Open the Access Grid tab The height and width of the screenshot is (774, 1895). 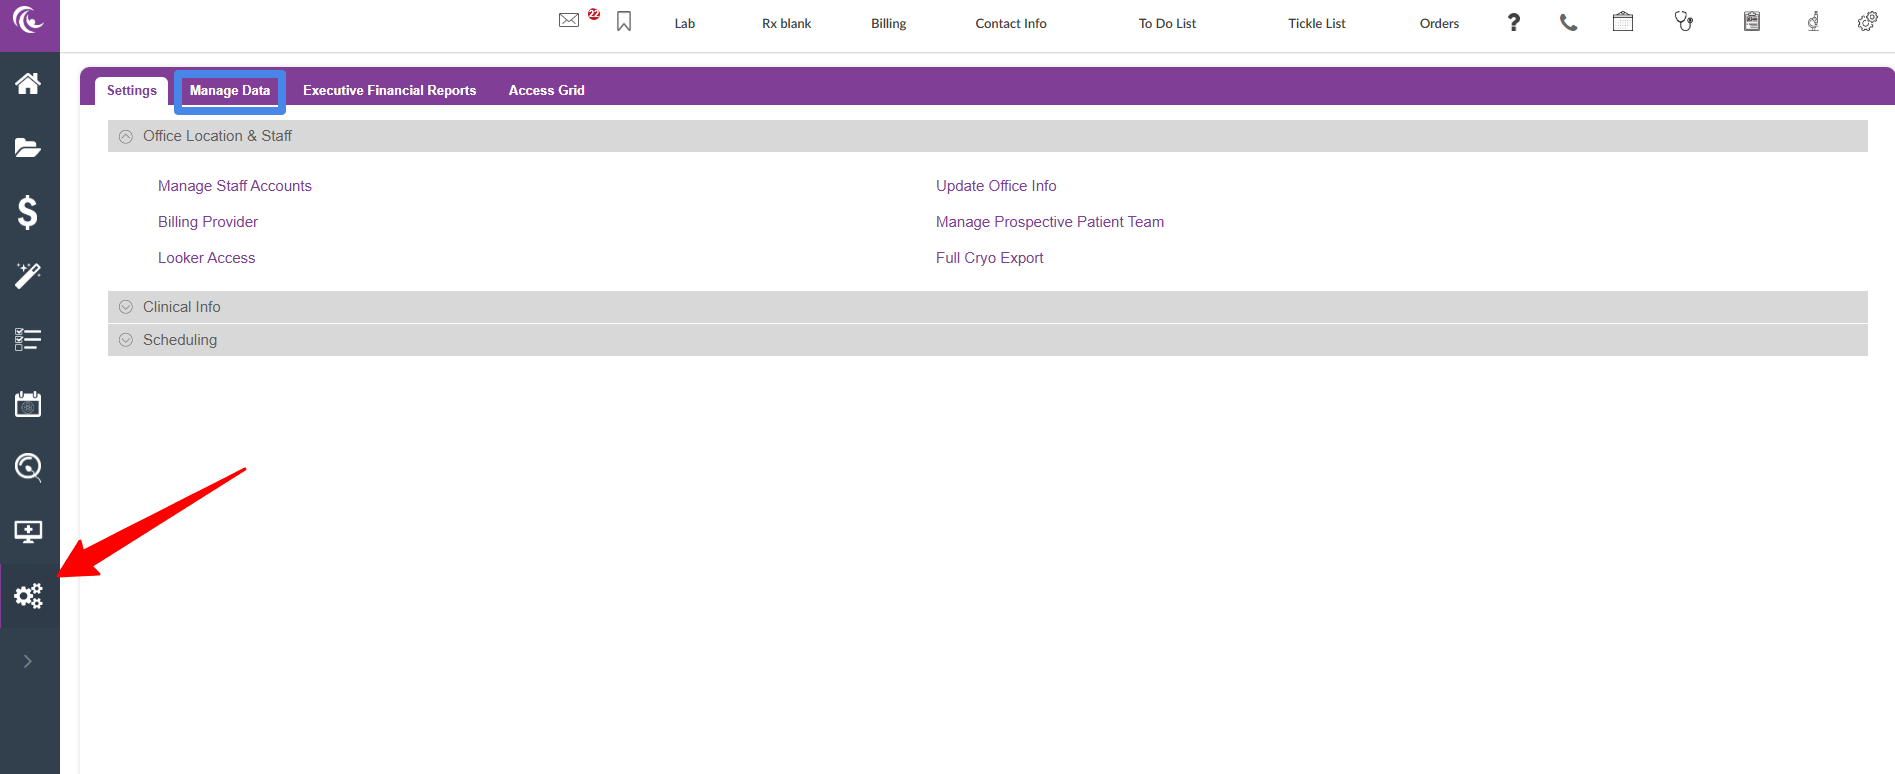click(x=546, y=90)
